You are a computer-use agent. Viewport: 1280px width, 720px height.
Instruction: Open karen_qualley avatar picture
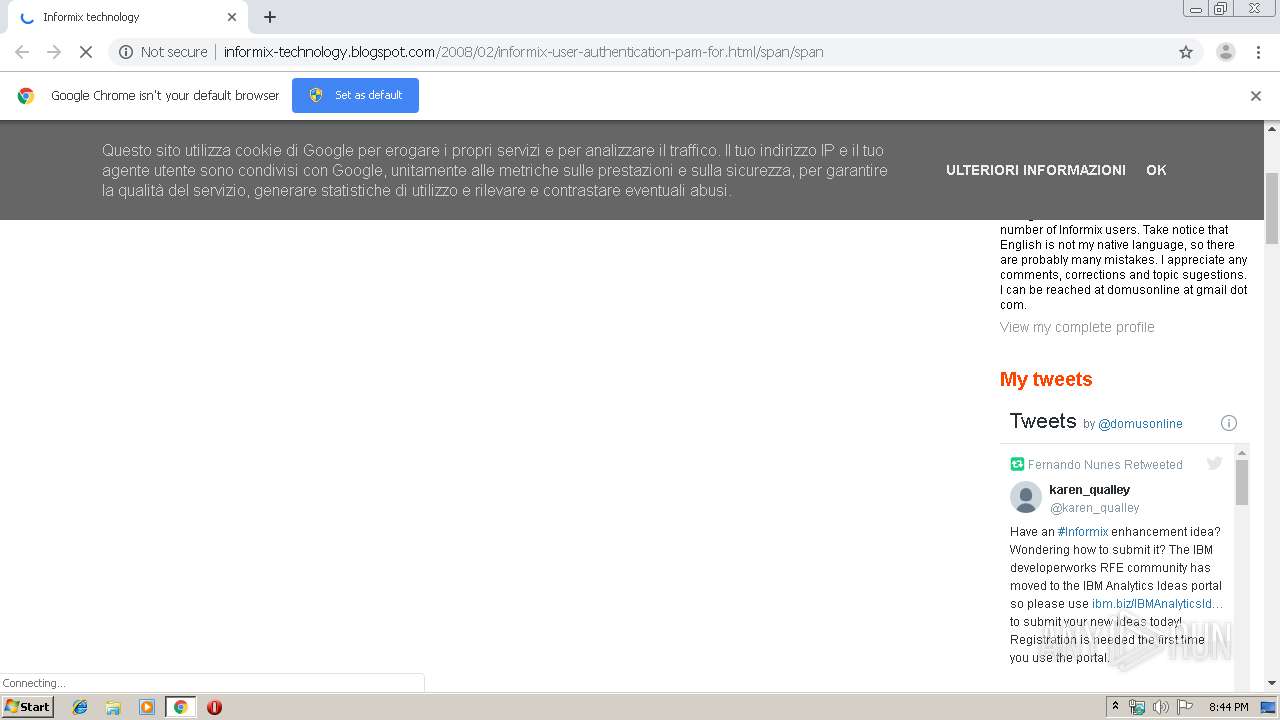1026,497
